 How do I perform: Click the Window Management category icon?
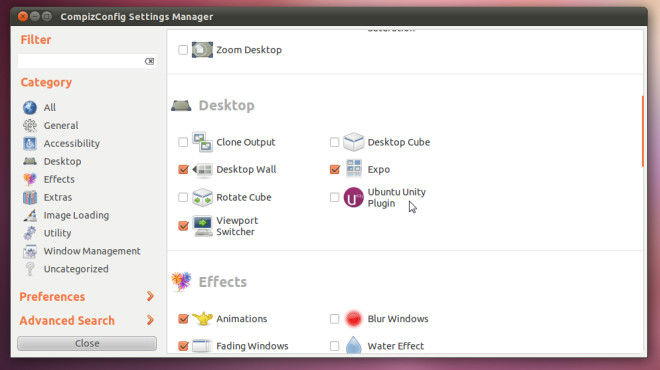point(29,251)
